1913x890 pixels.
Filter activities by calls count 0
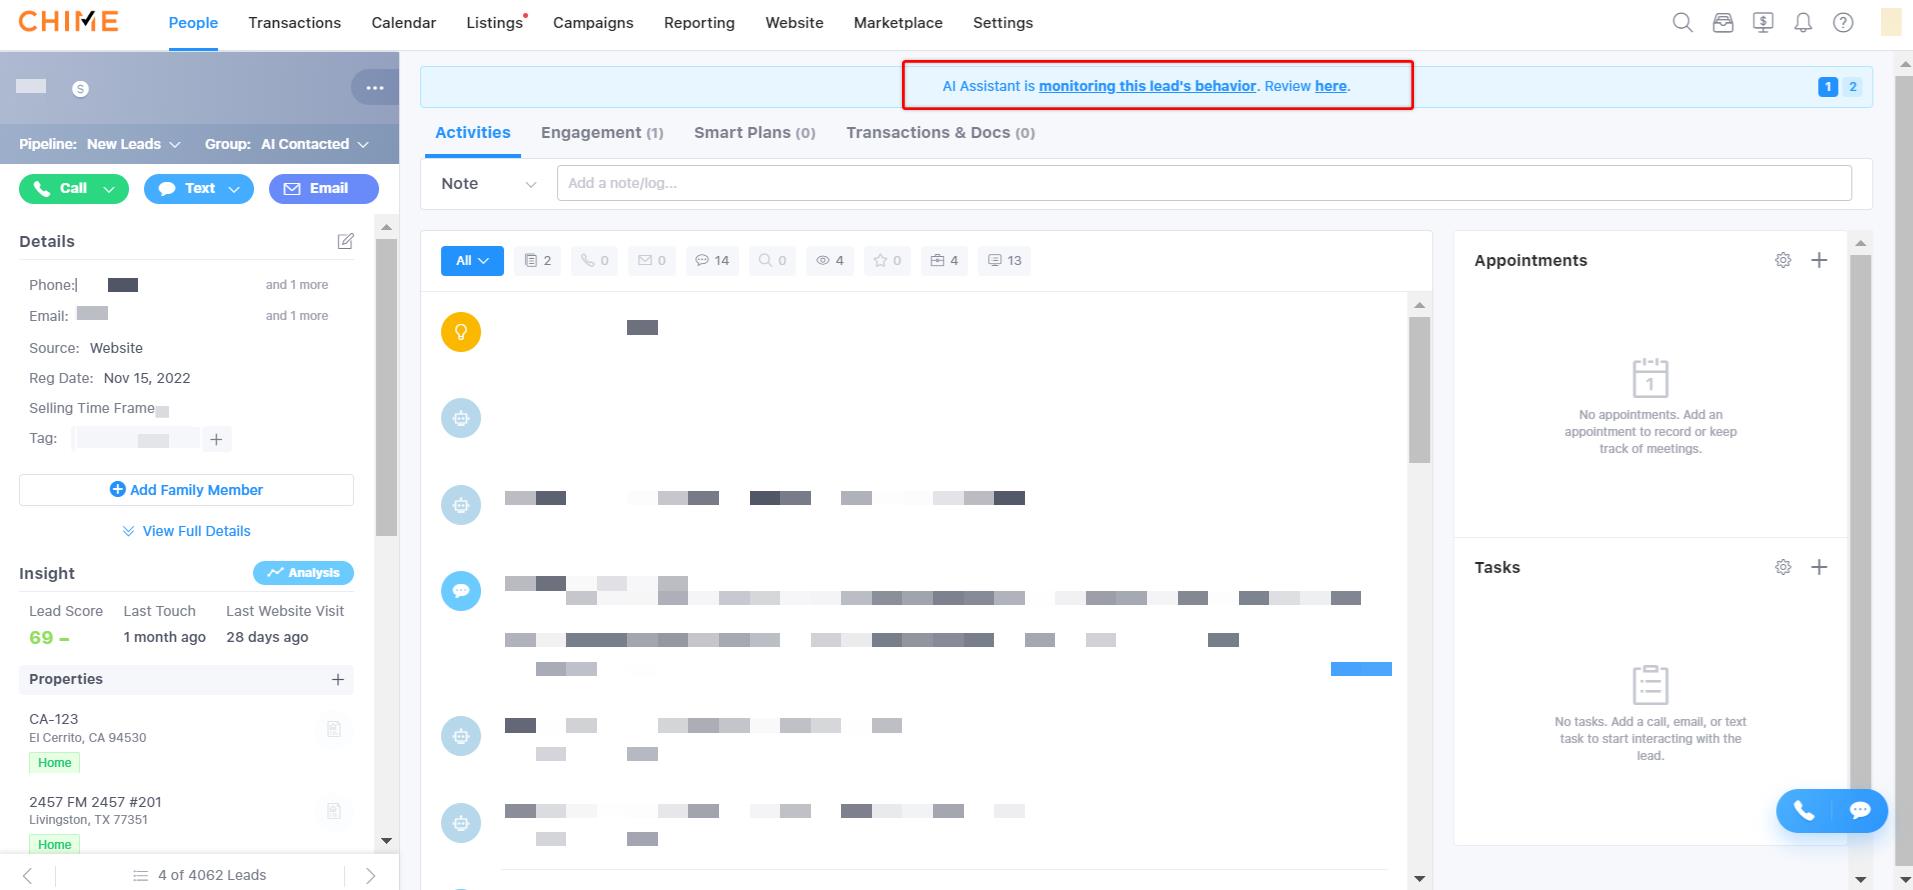pyautogui.click(x=595, y=261)
